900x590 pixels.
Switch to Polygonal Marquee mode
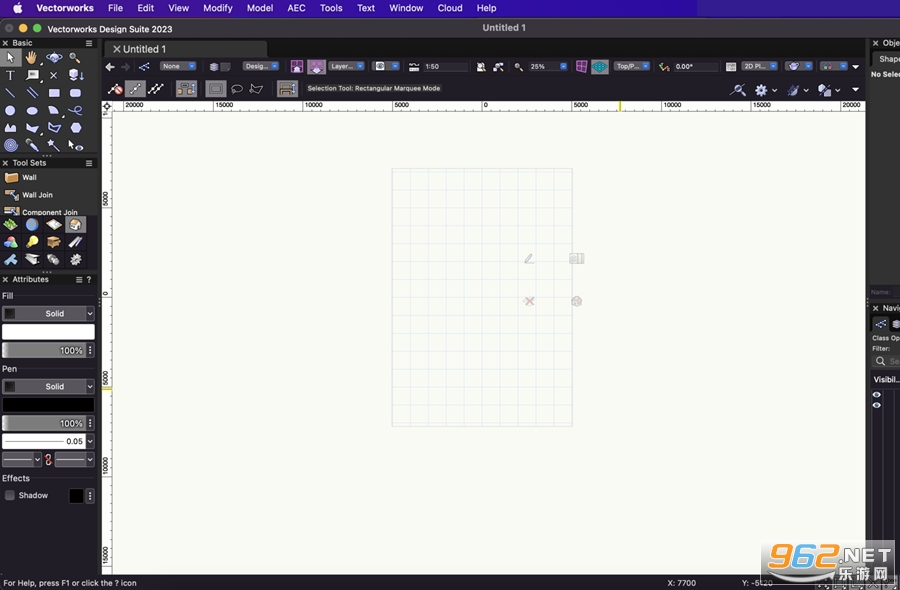point(257,88)
